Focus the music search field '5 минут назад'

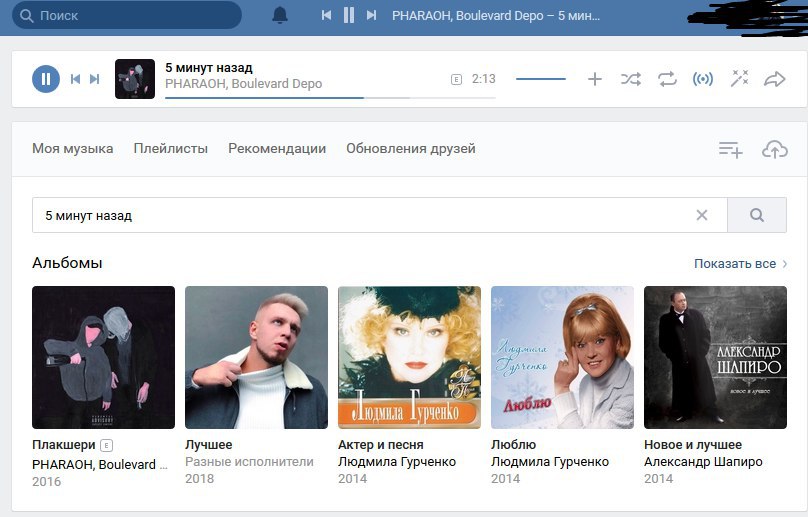tap(380, 215)
